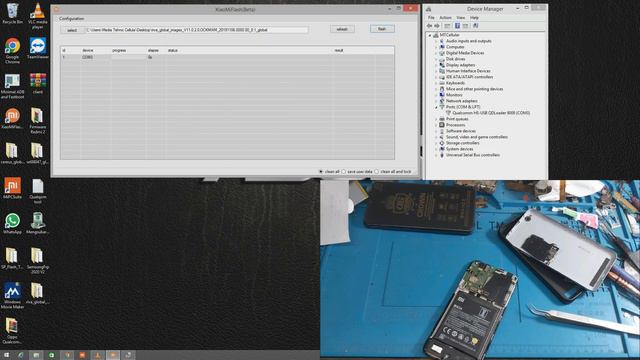Launch VLC media player from desktop
The image size is (640, 360).
coord(38,16)
